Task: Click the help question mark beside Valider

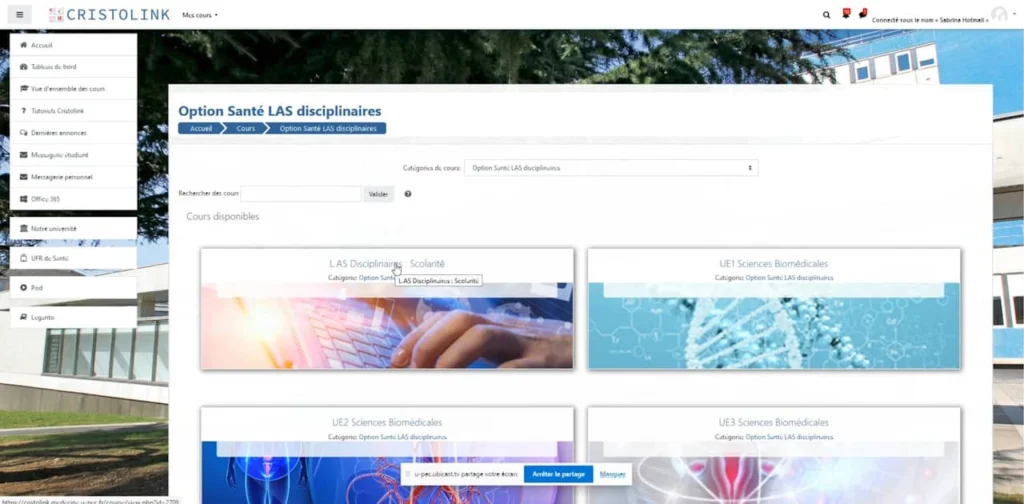Action: (408, 194)
